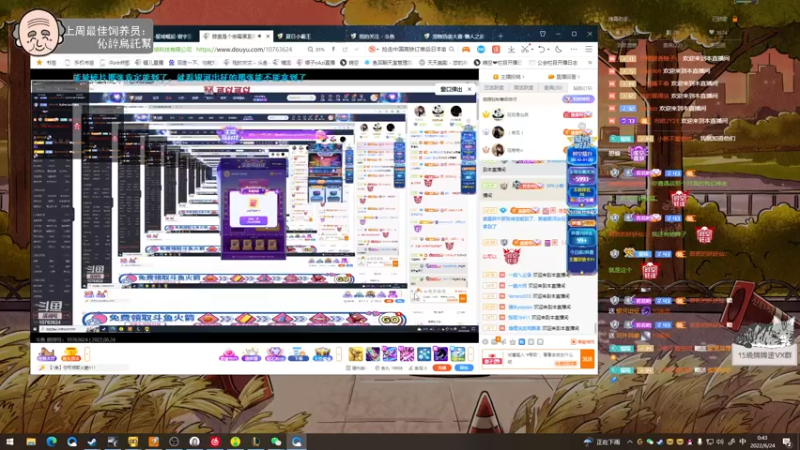Open the streamer video link header

coord(509,77)
